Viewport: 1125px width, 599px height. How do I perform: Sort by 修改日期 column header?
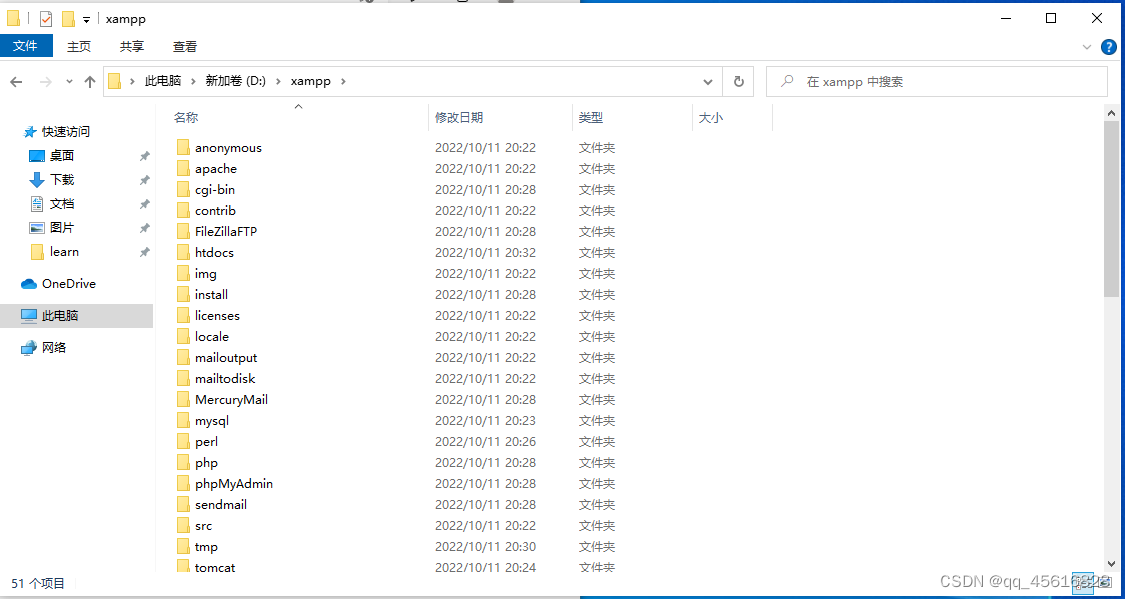459,118
